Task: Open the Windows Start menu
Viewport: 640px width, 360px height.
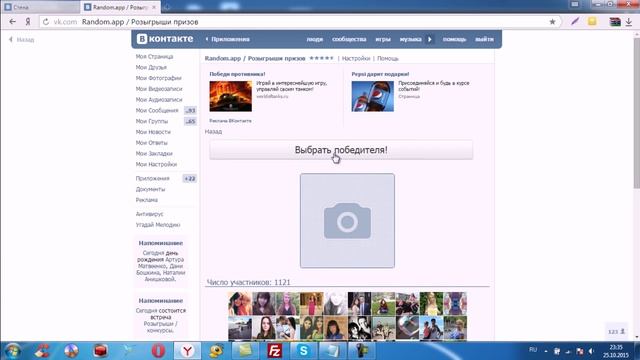Action: coord(13,351)
